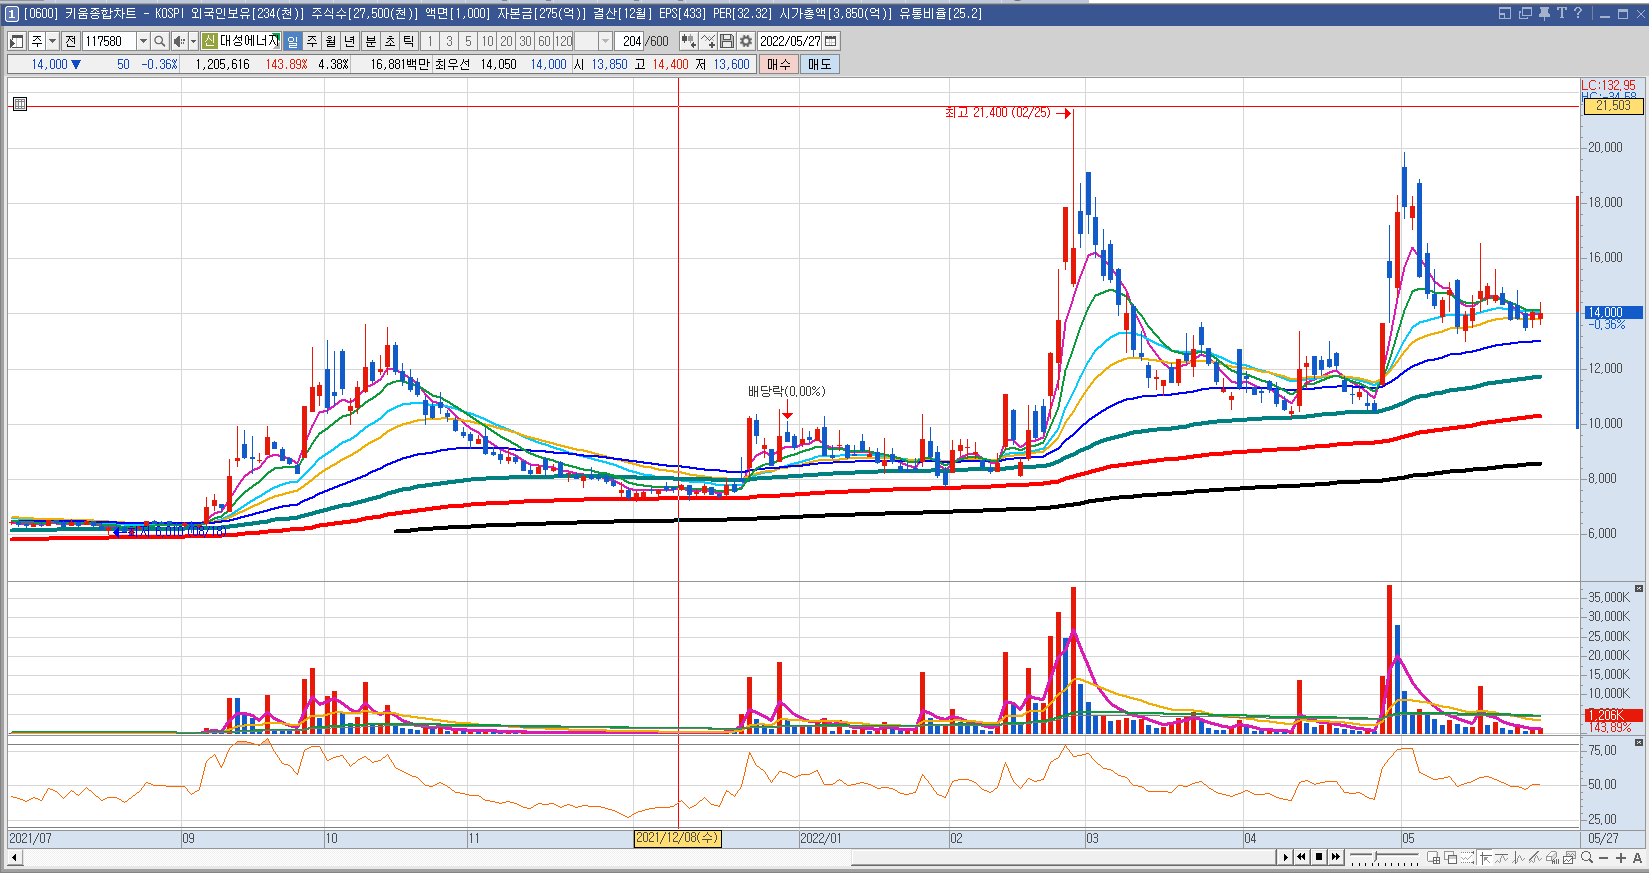Select yearly 년 chart period

click(350, 41)
